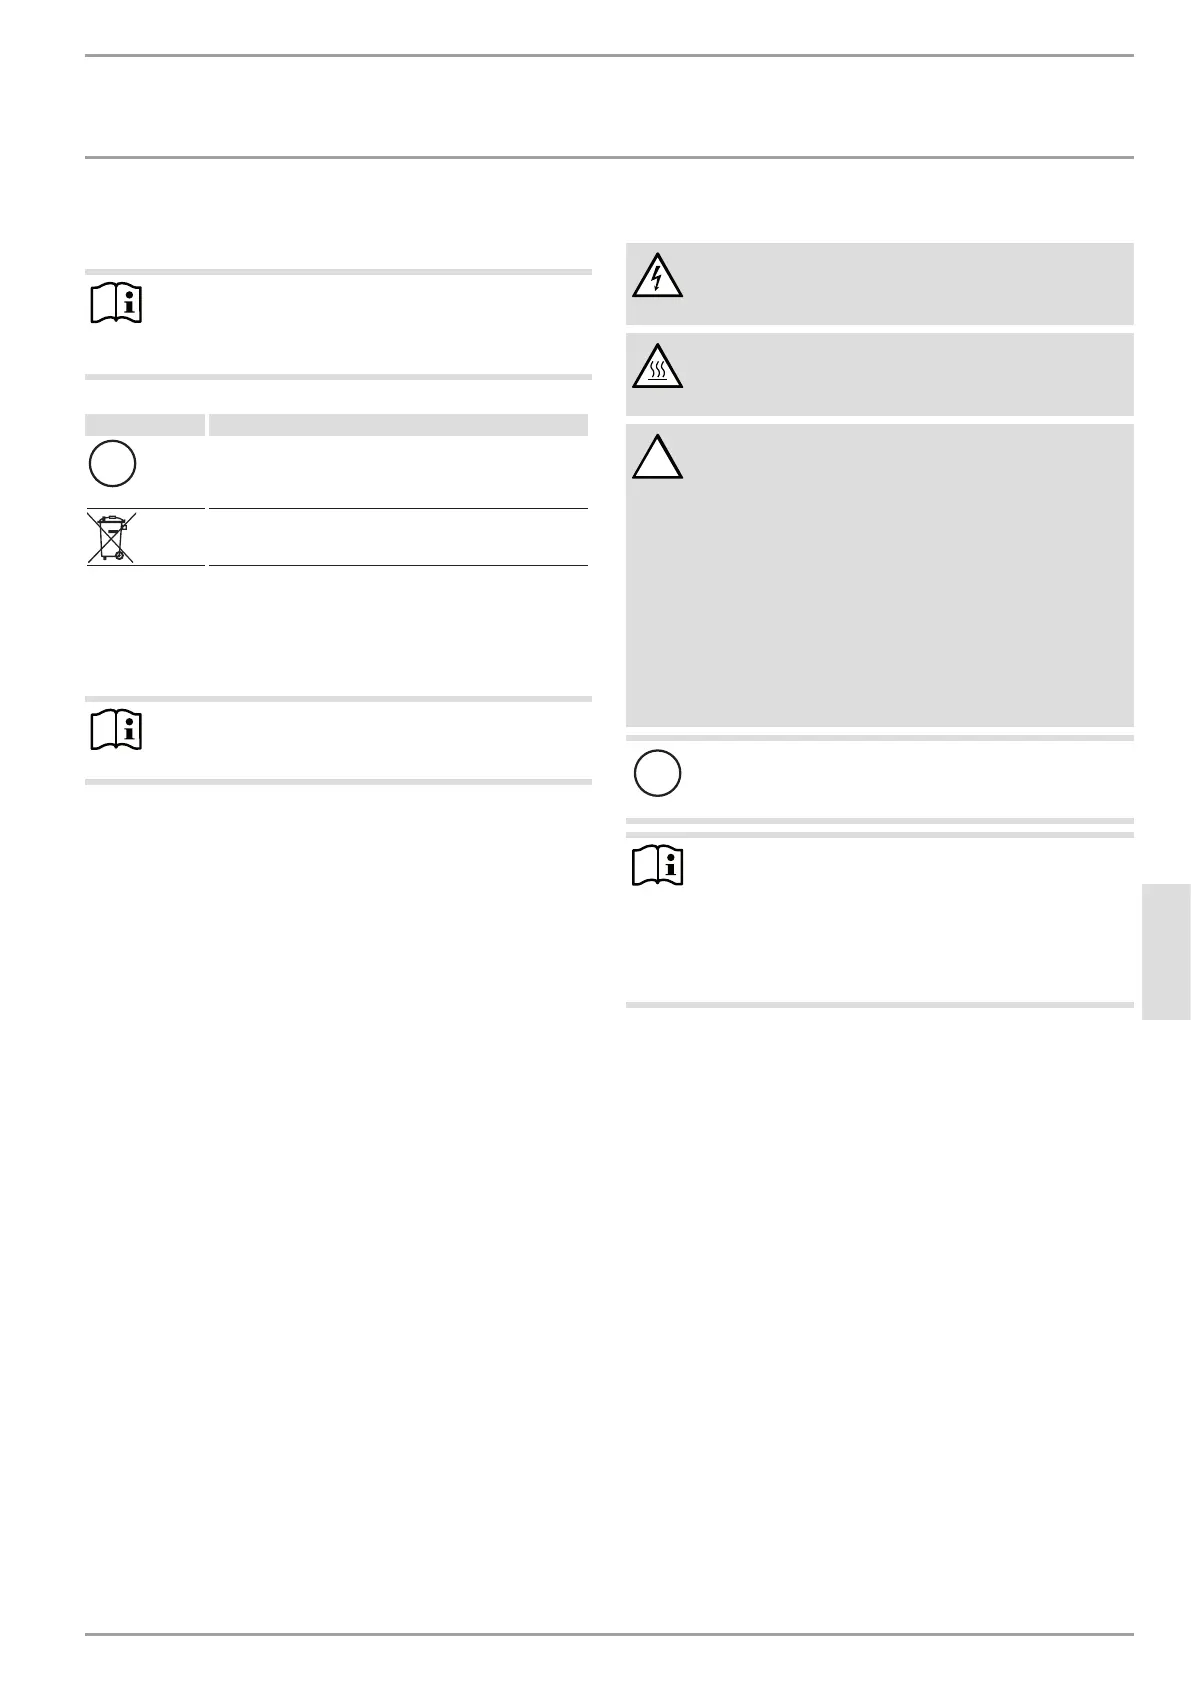Click the empty circle in the symbol table
1191x1684 pixels.
(x=112, y=463)
